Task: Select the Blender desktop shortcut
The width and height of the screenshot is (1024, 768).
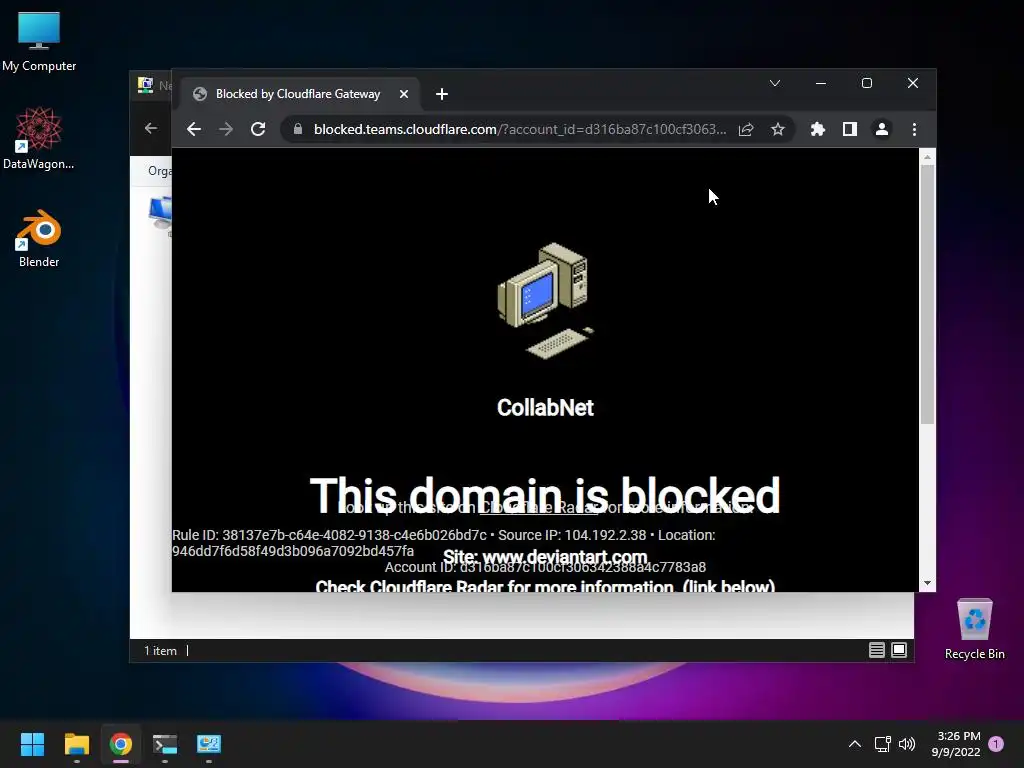Action: coord(39,239)
